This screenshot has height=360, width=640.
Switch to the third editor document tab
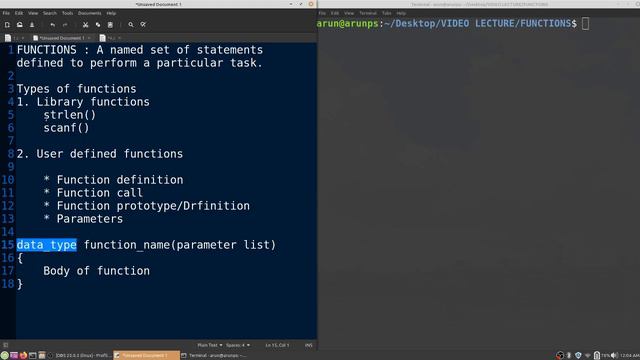tap(107, 38)
